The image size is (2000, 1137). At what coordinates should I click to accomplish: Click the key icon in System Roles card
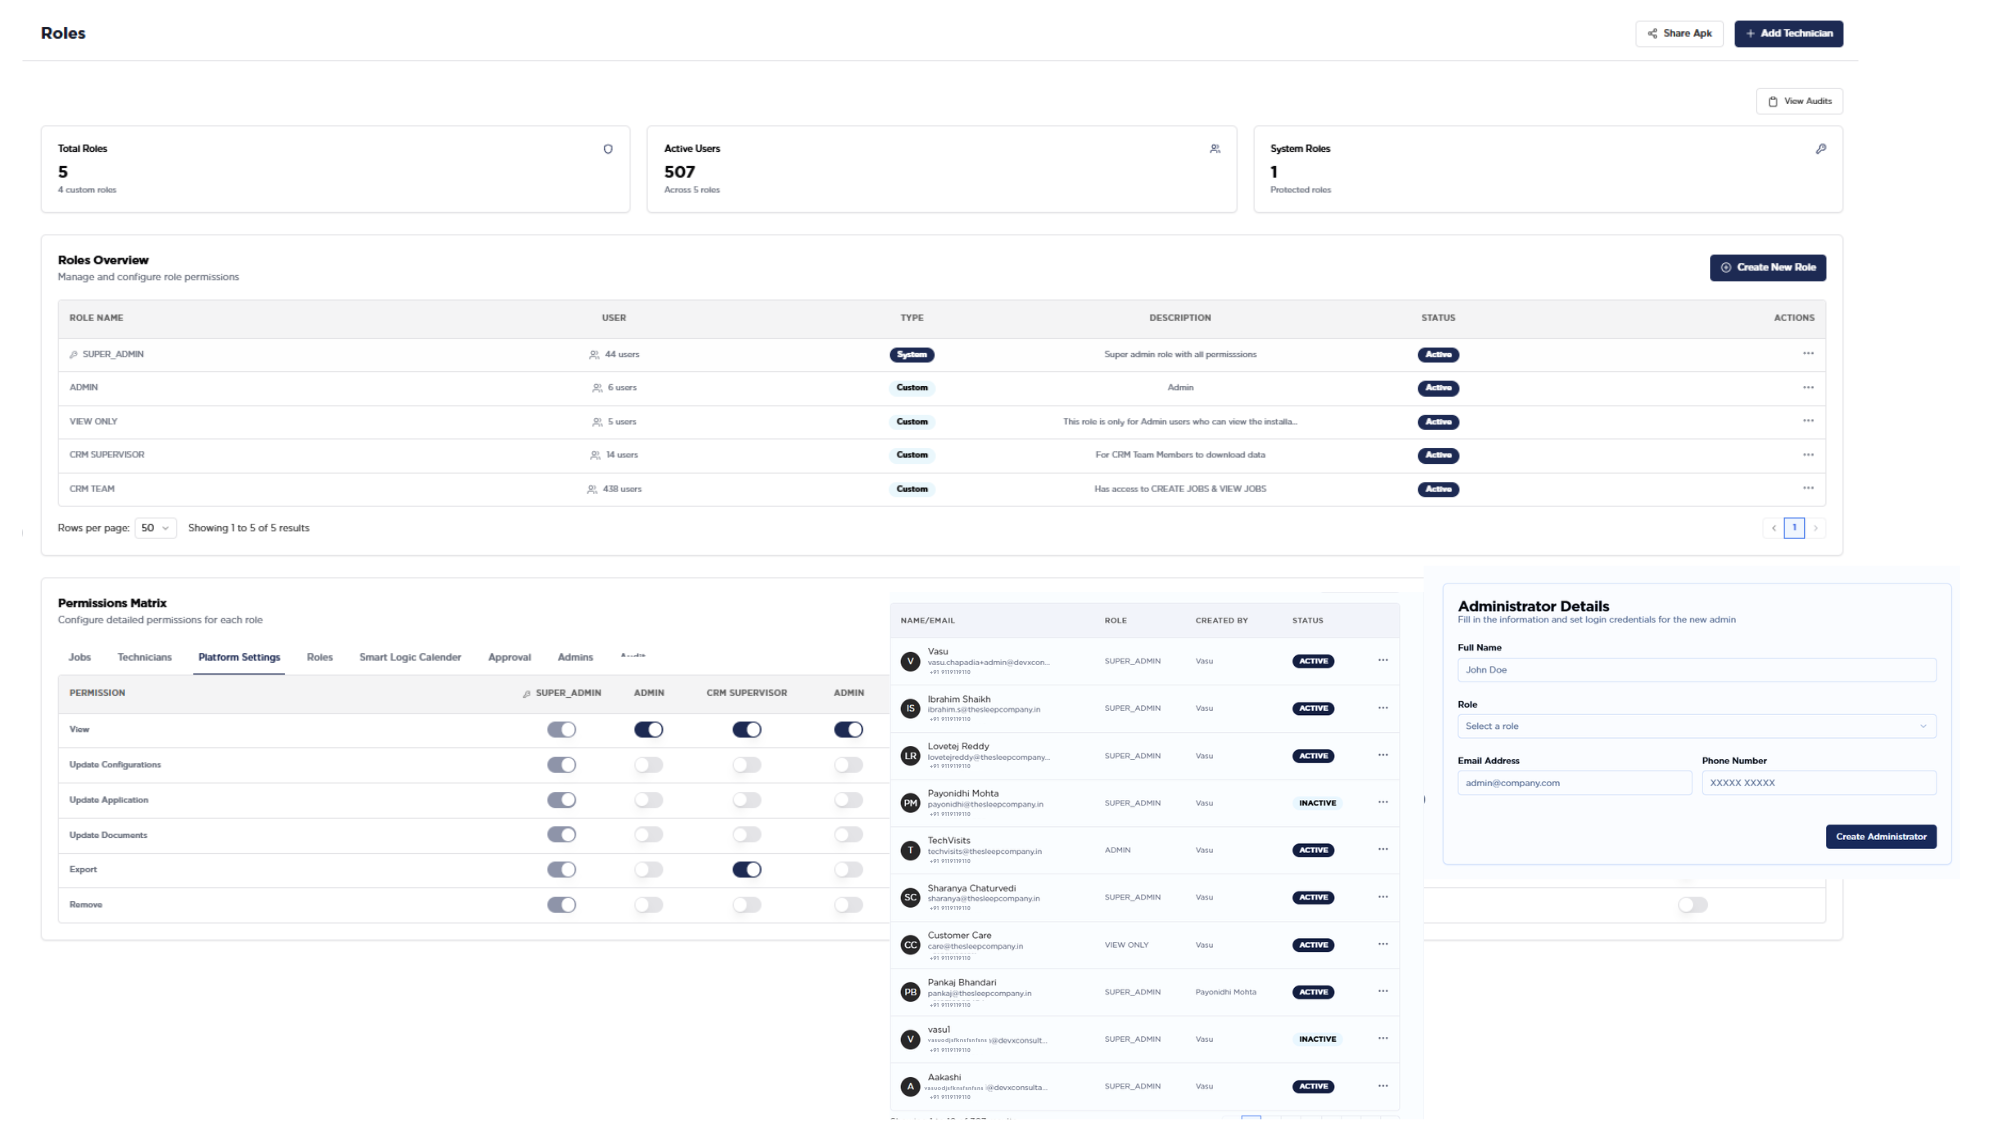(x=1821, y=149)
